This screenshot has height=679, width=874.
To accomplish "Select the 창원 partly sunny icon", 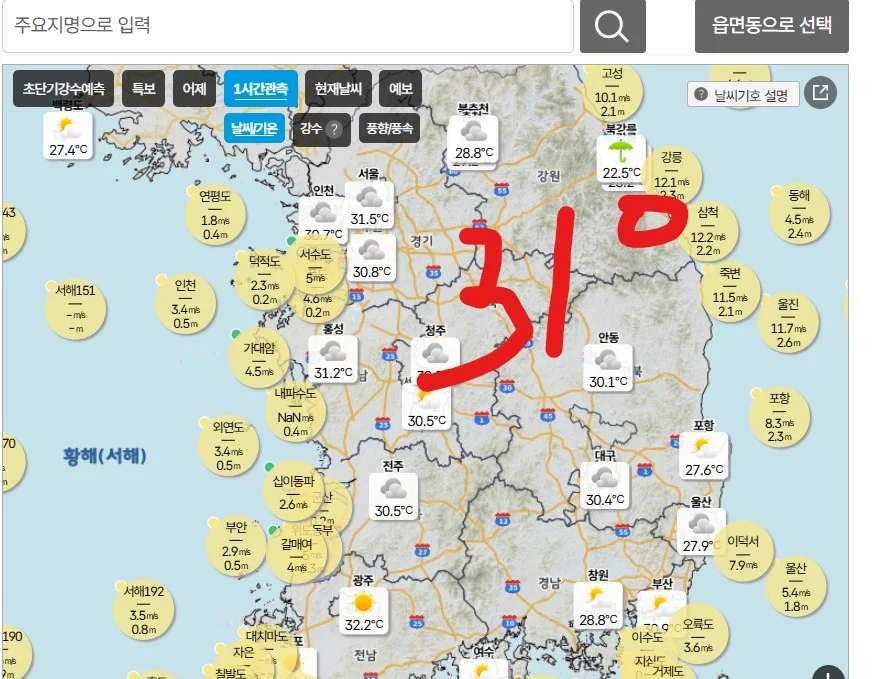I will [x=598, y=596].
